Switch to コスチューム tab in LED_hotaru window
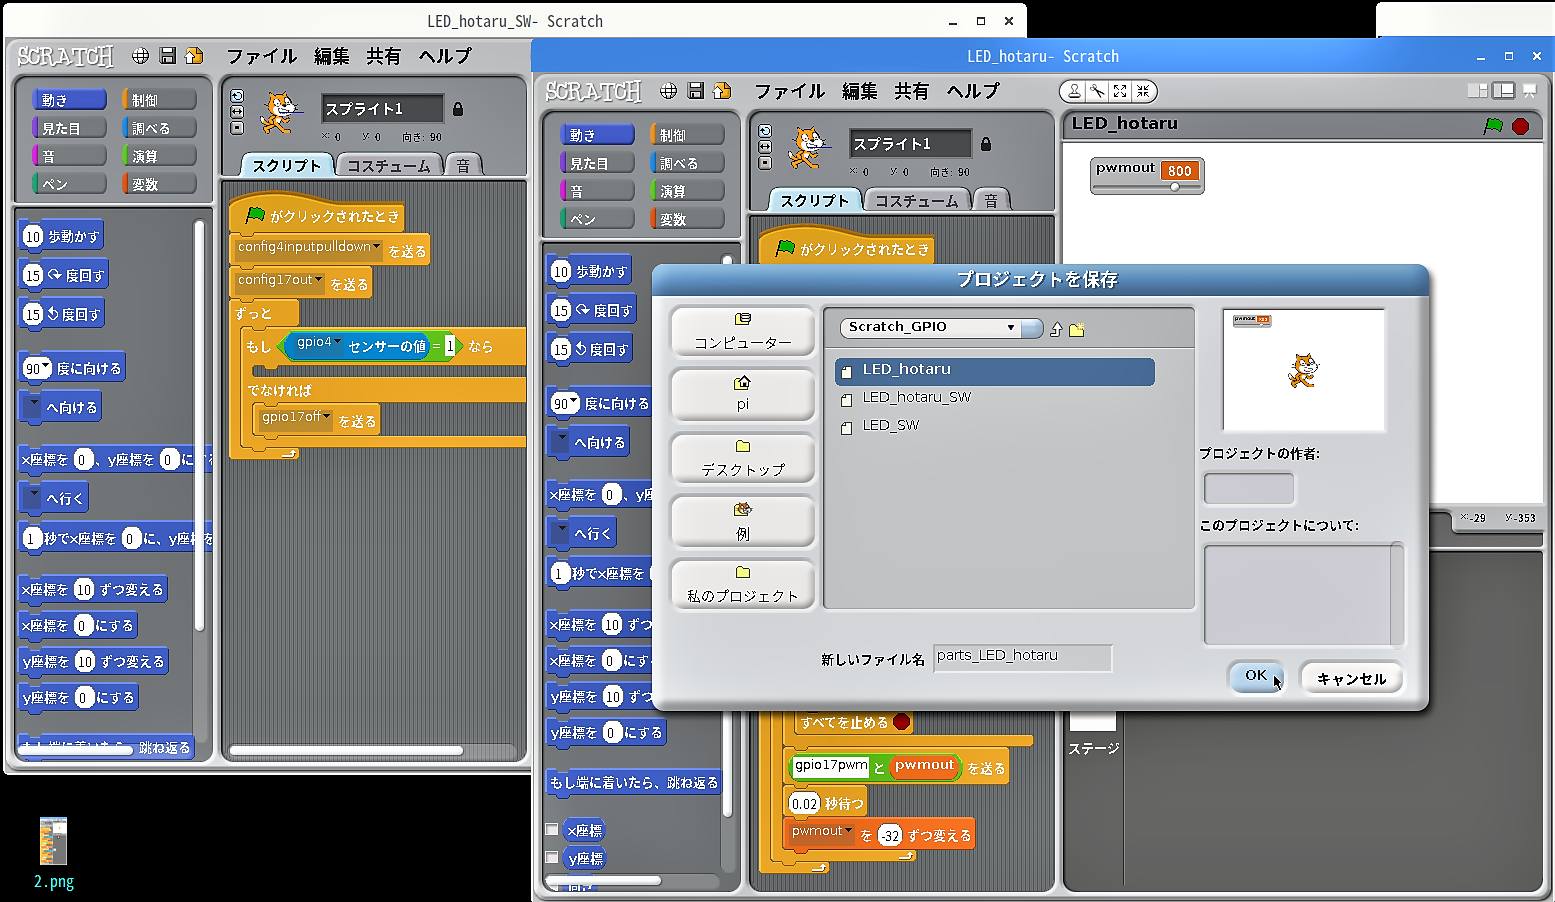 (x=916, y=200)
